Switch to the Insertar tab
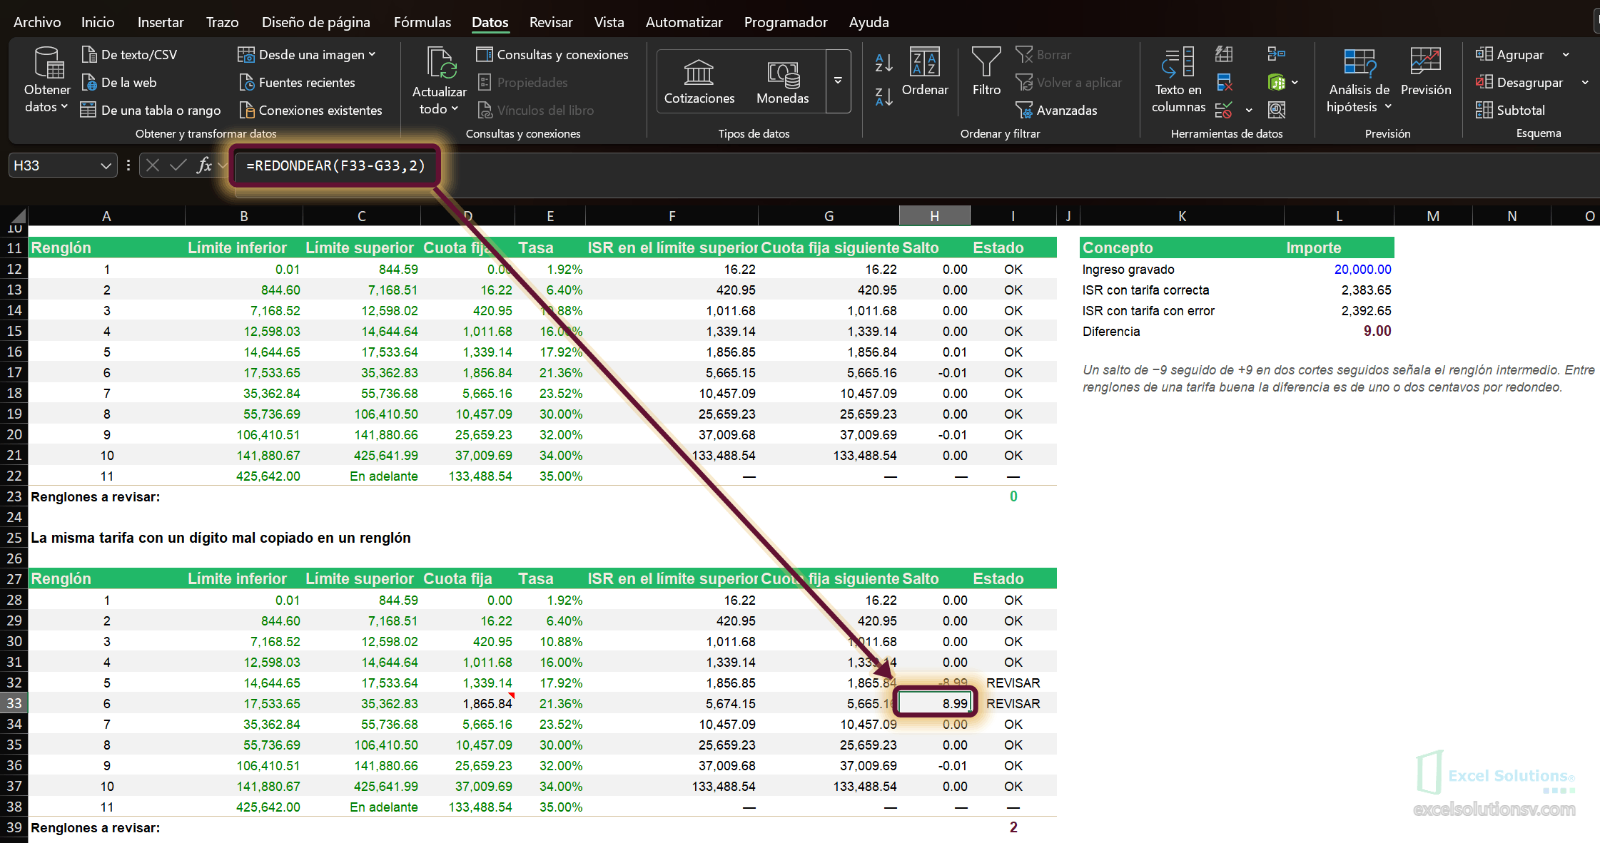This screenshot has height=843, width=1600. (x=161, y=22)
